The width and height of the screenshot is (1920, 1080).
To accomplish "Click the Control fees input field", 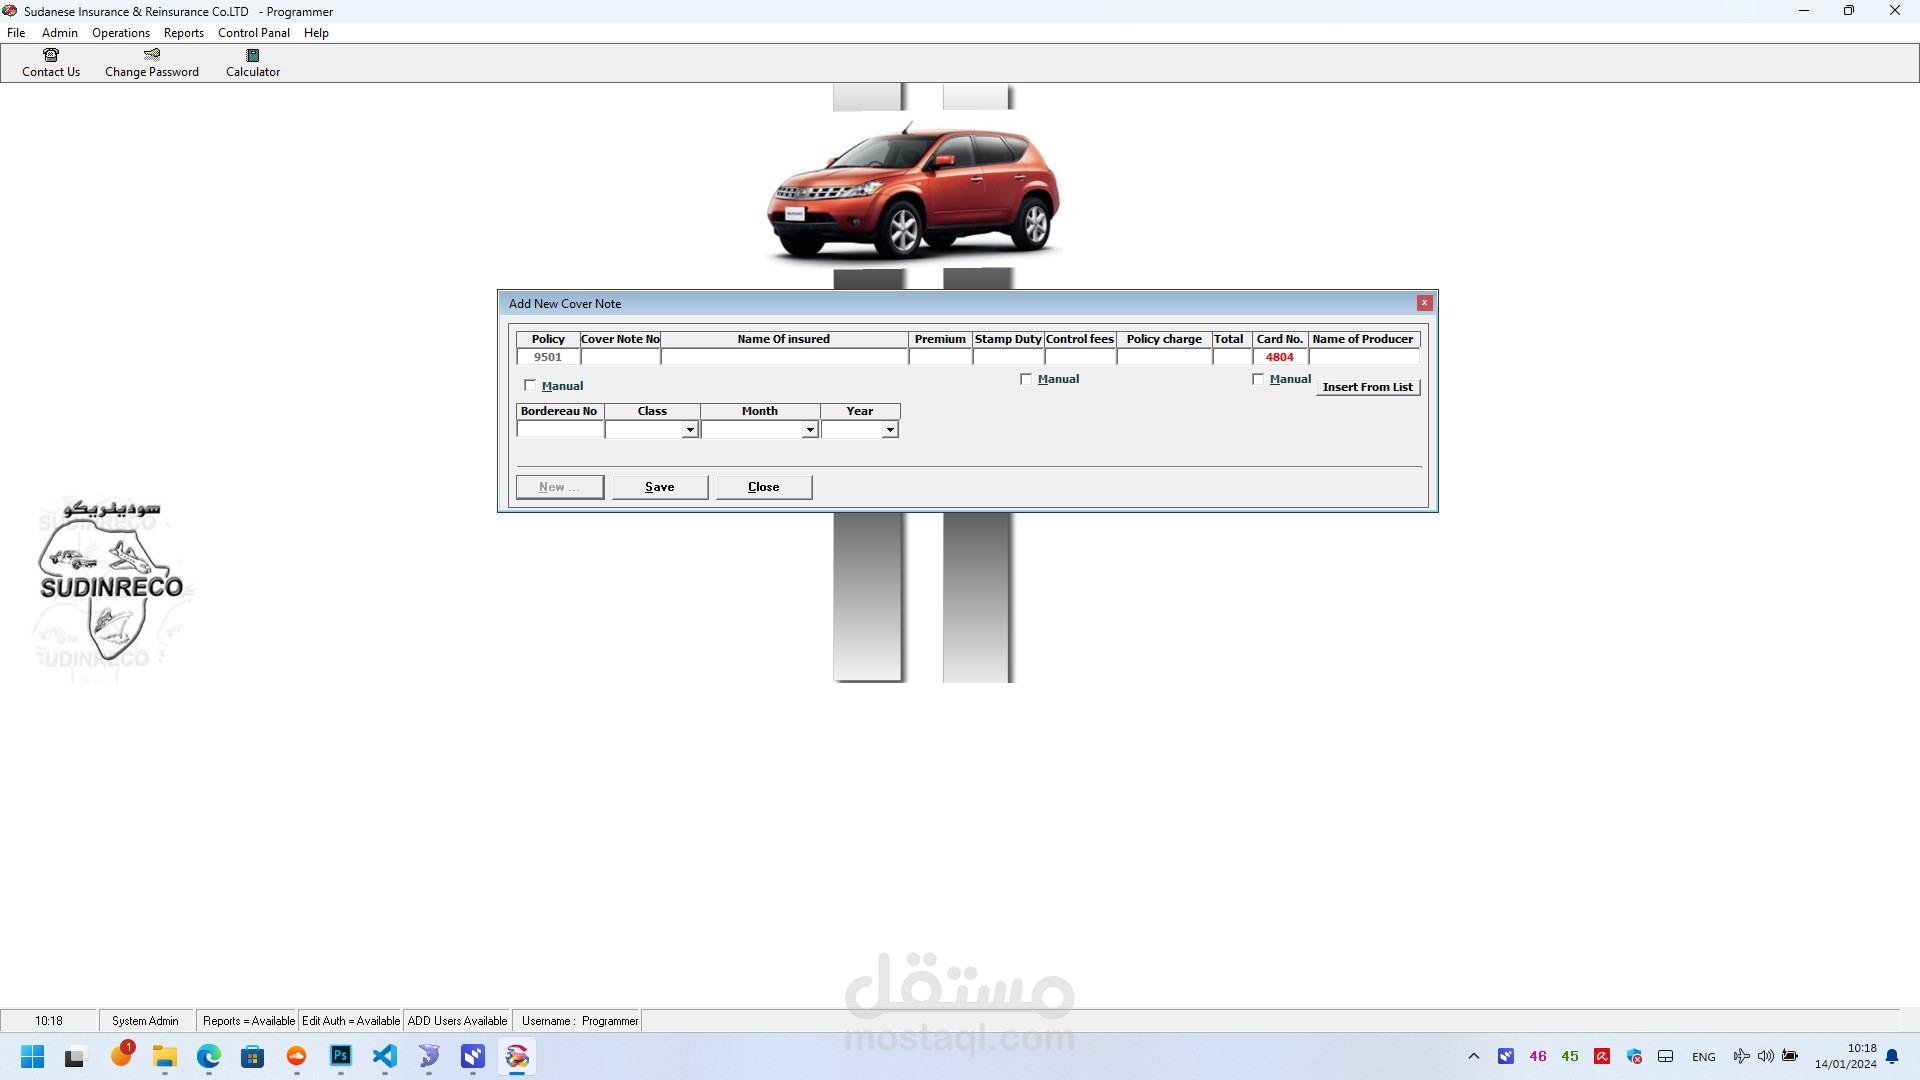I will pyautogui.click(x=1080, y=357).
